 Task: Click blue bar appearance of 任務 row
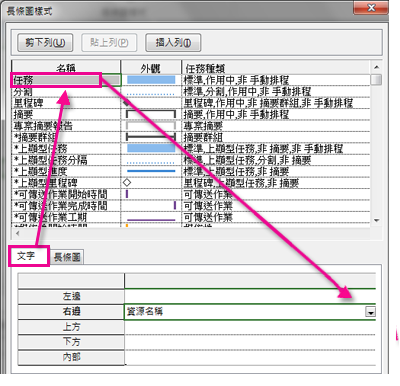coord(151,80)
